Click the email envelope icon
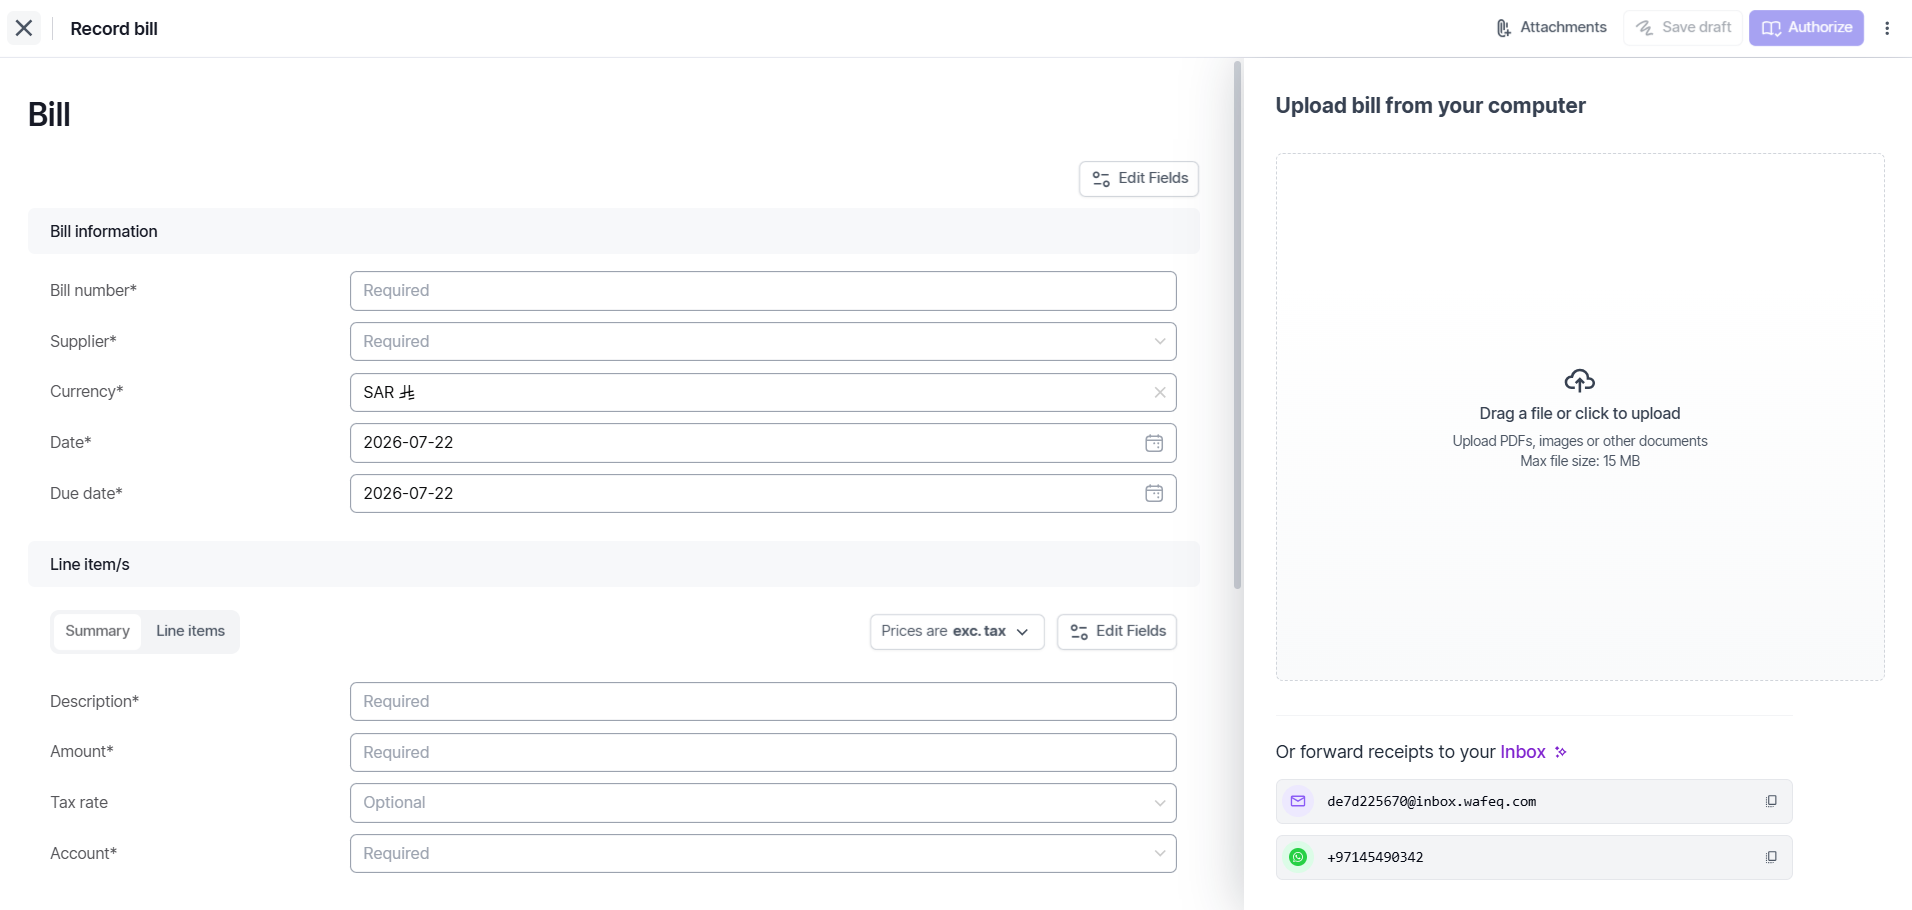The width and height of the screenshot is (1912, 910). (1298, 802)
